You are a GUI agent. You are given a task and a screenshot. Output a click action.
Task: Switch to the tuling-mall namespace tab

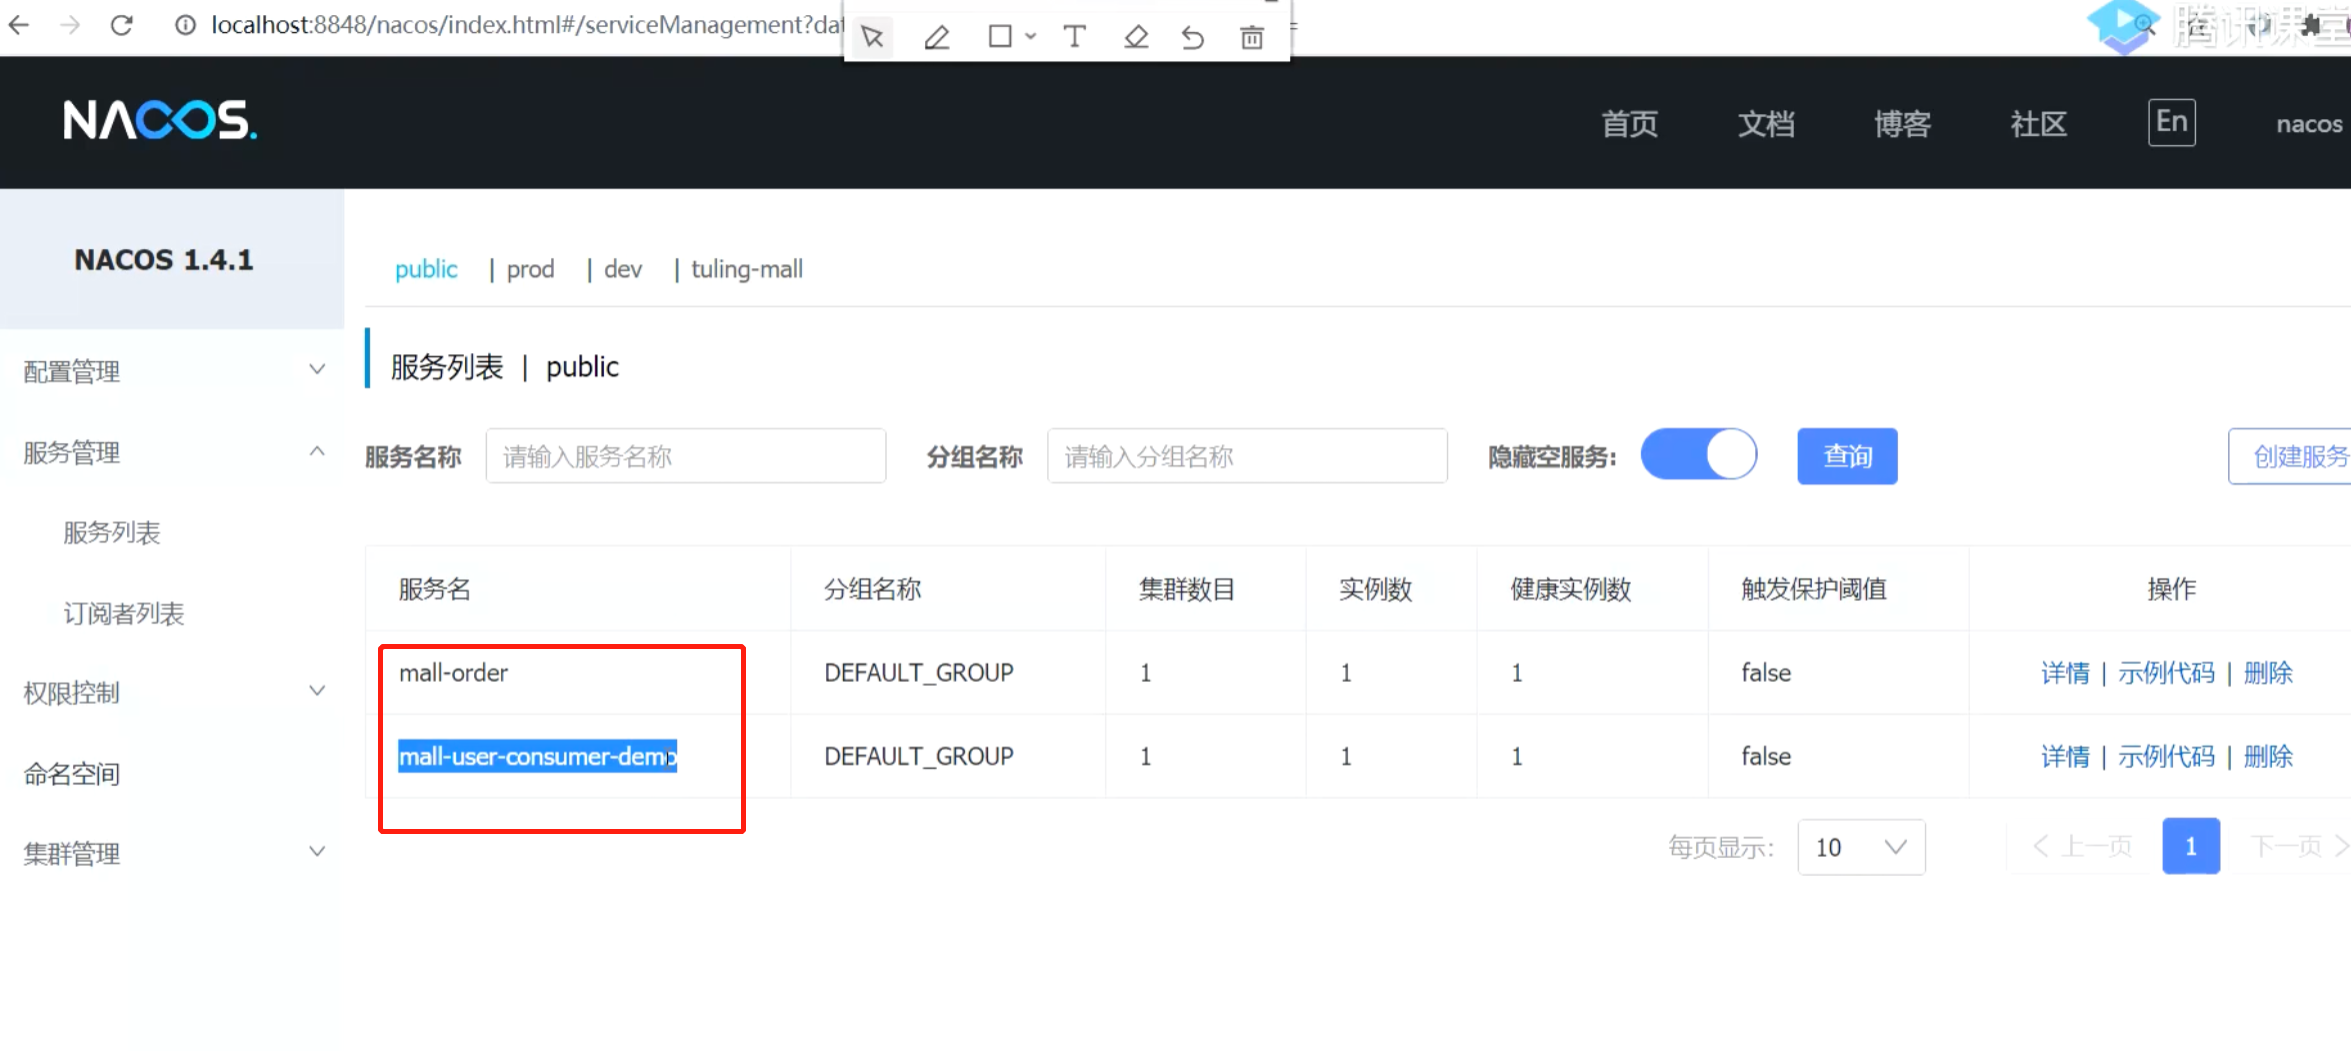pyautogui.click(x=747, y=269)
